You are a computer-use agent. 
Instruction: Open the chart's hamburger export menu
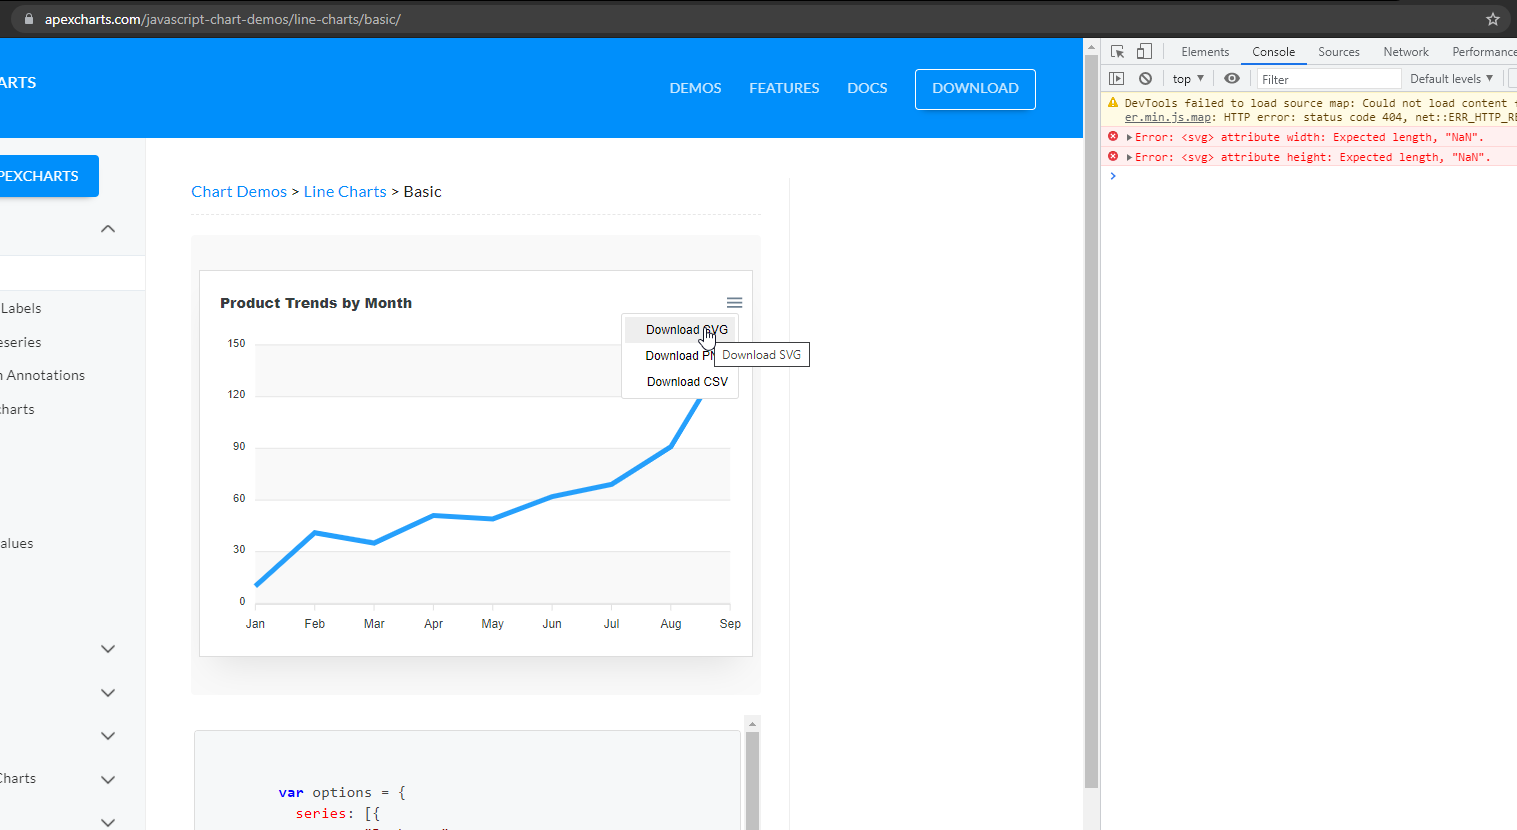pyautogui.click(x=735, y=302)
